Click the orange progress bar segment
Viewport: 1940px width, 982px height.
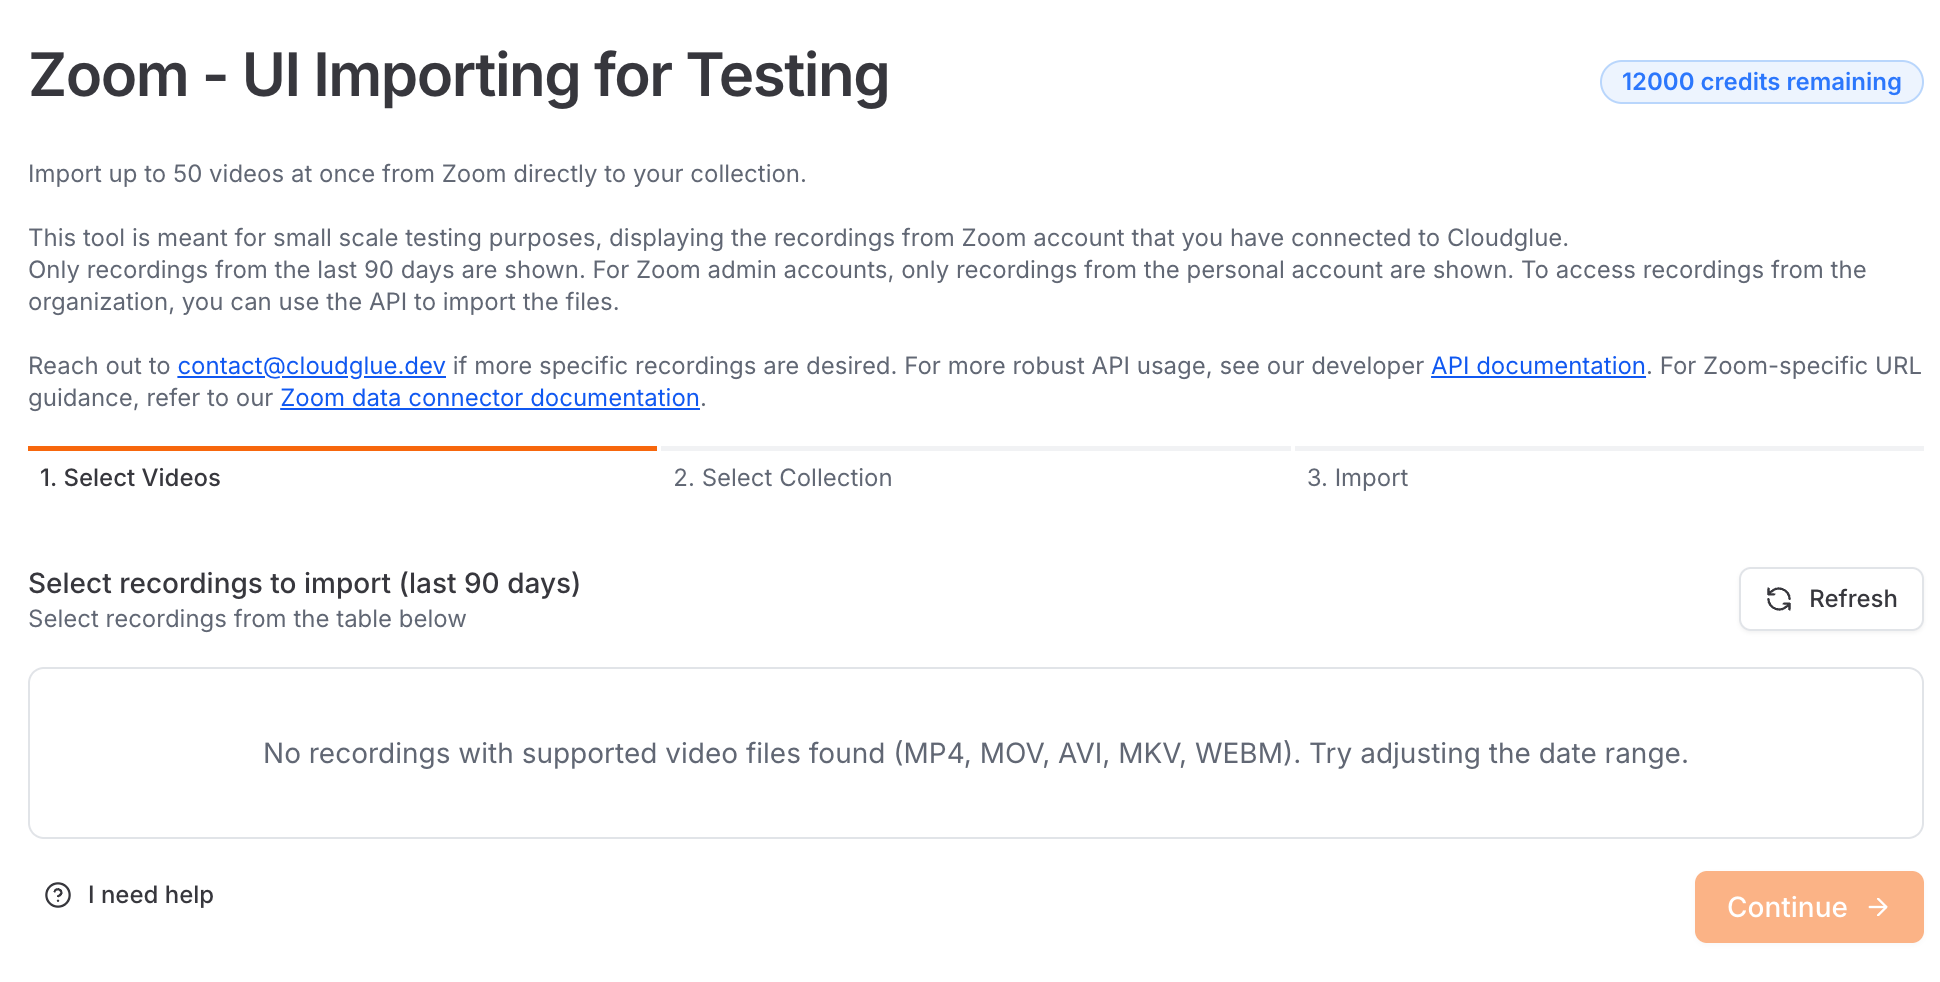pyautogui.click(x=342, y=448)
